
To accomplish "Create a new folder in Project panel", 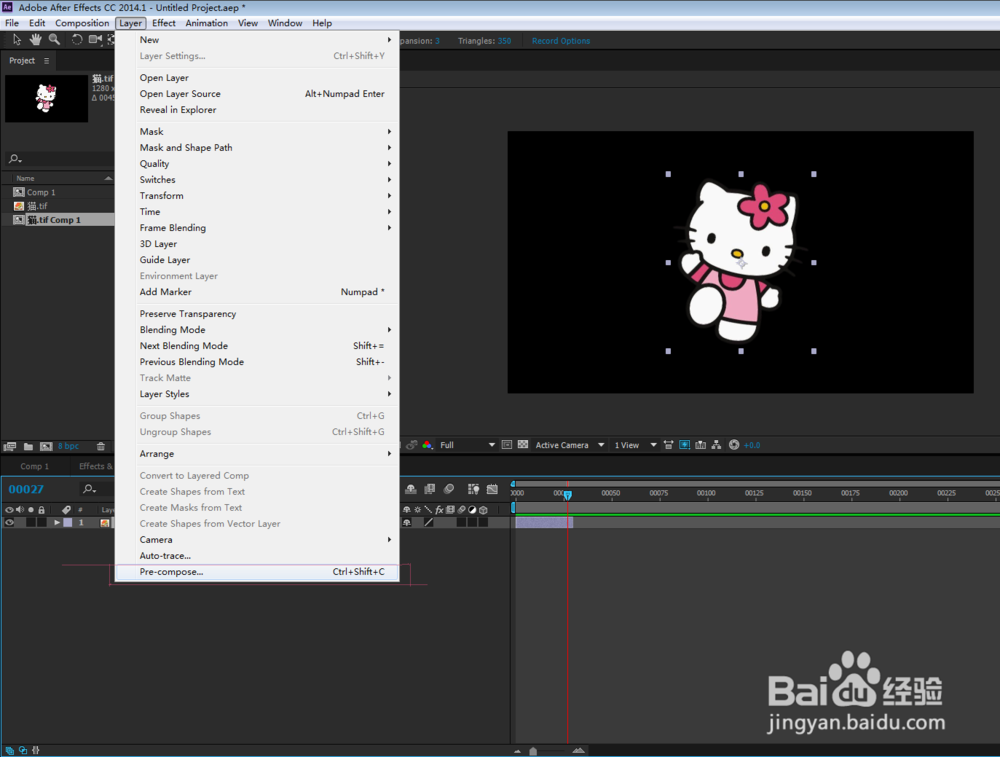I will coord(28,446).
